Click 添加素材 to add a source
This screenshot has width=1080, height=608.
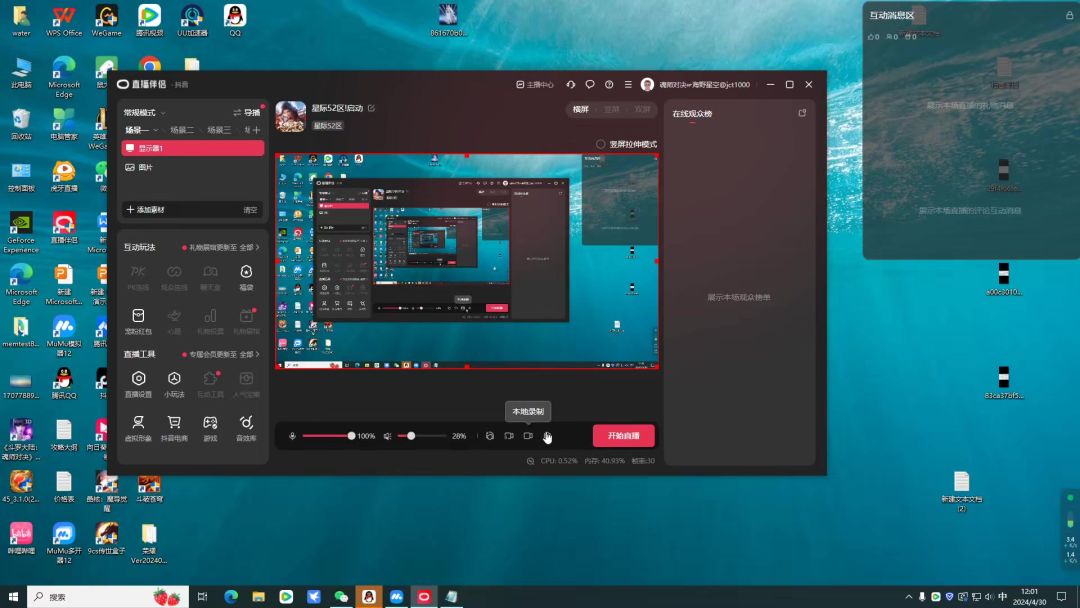[146, 210]
